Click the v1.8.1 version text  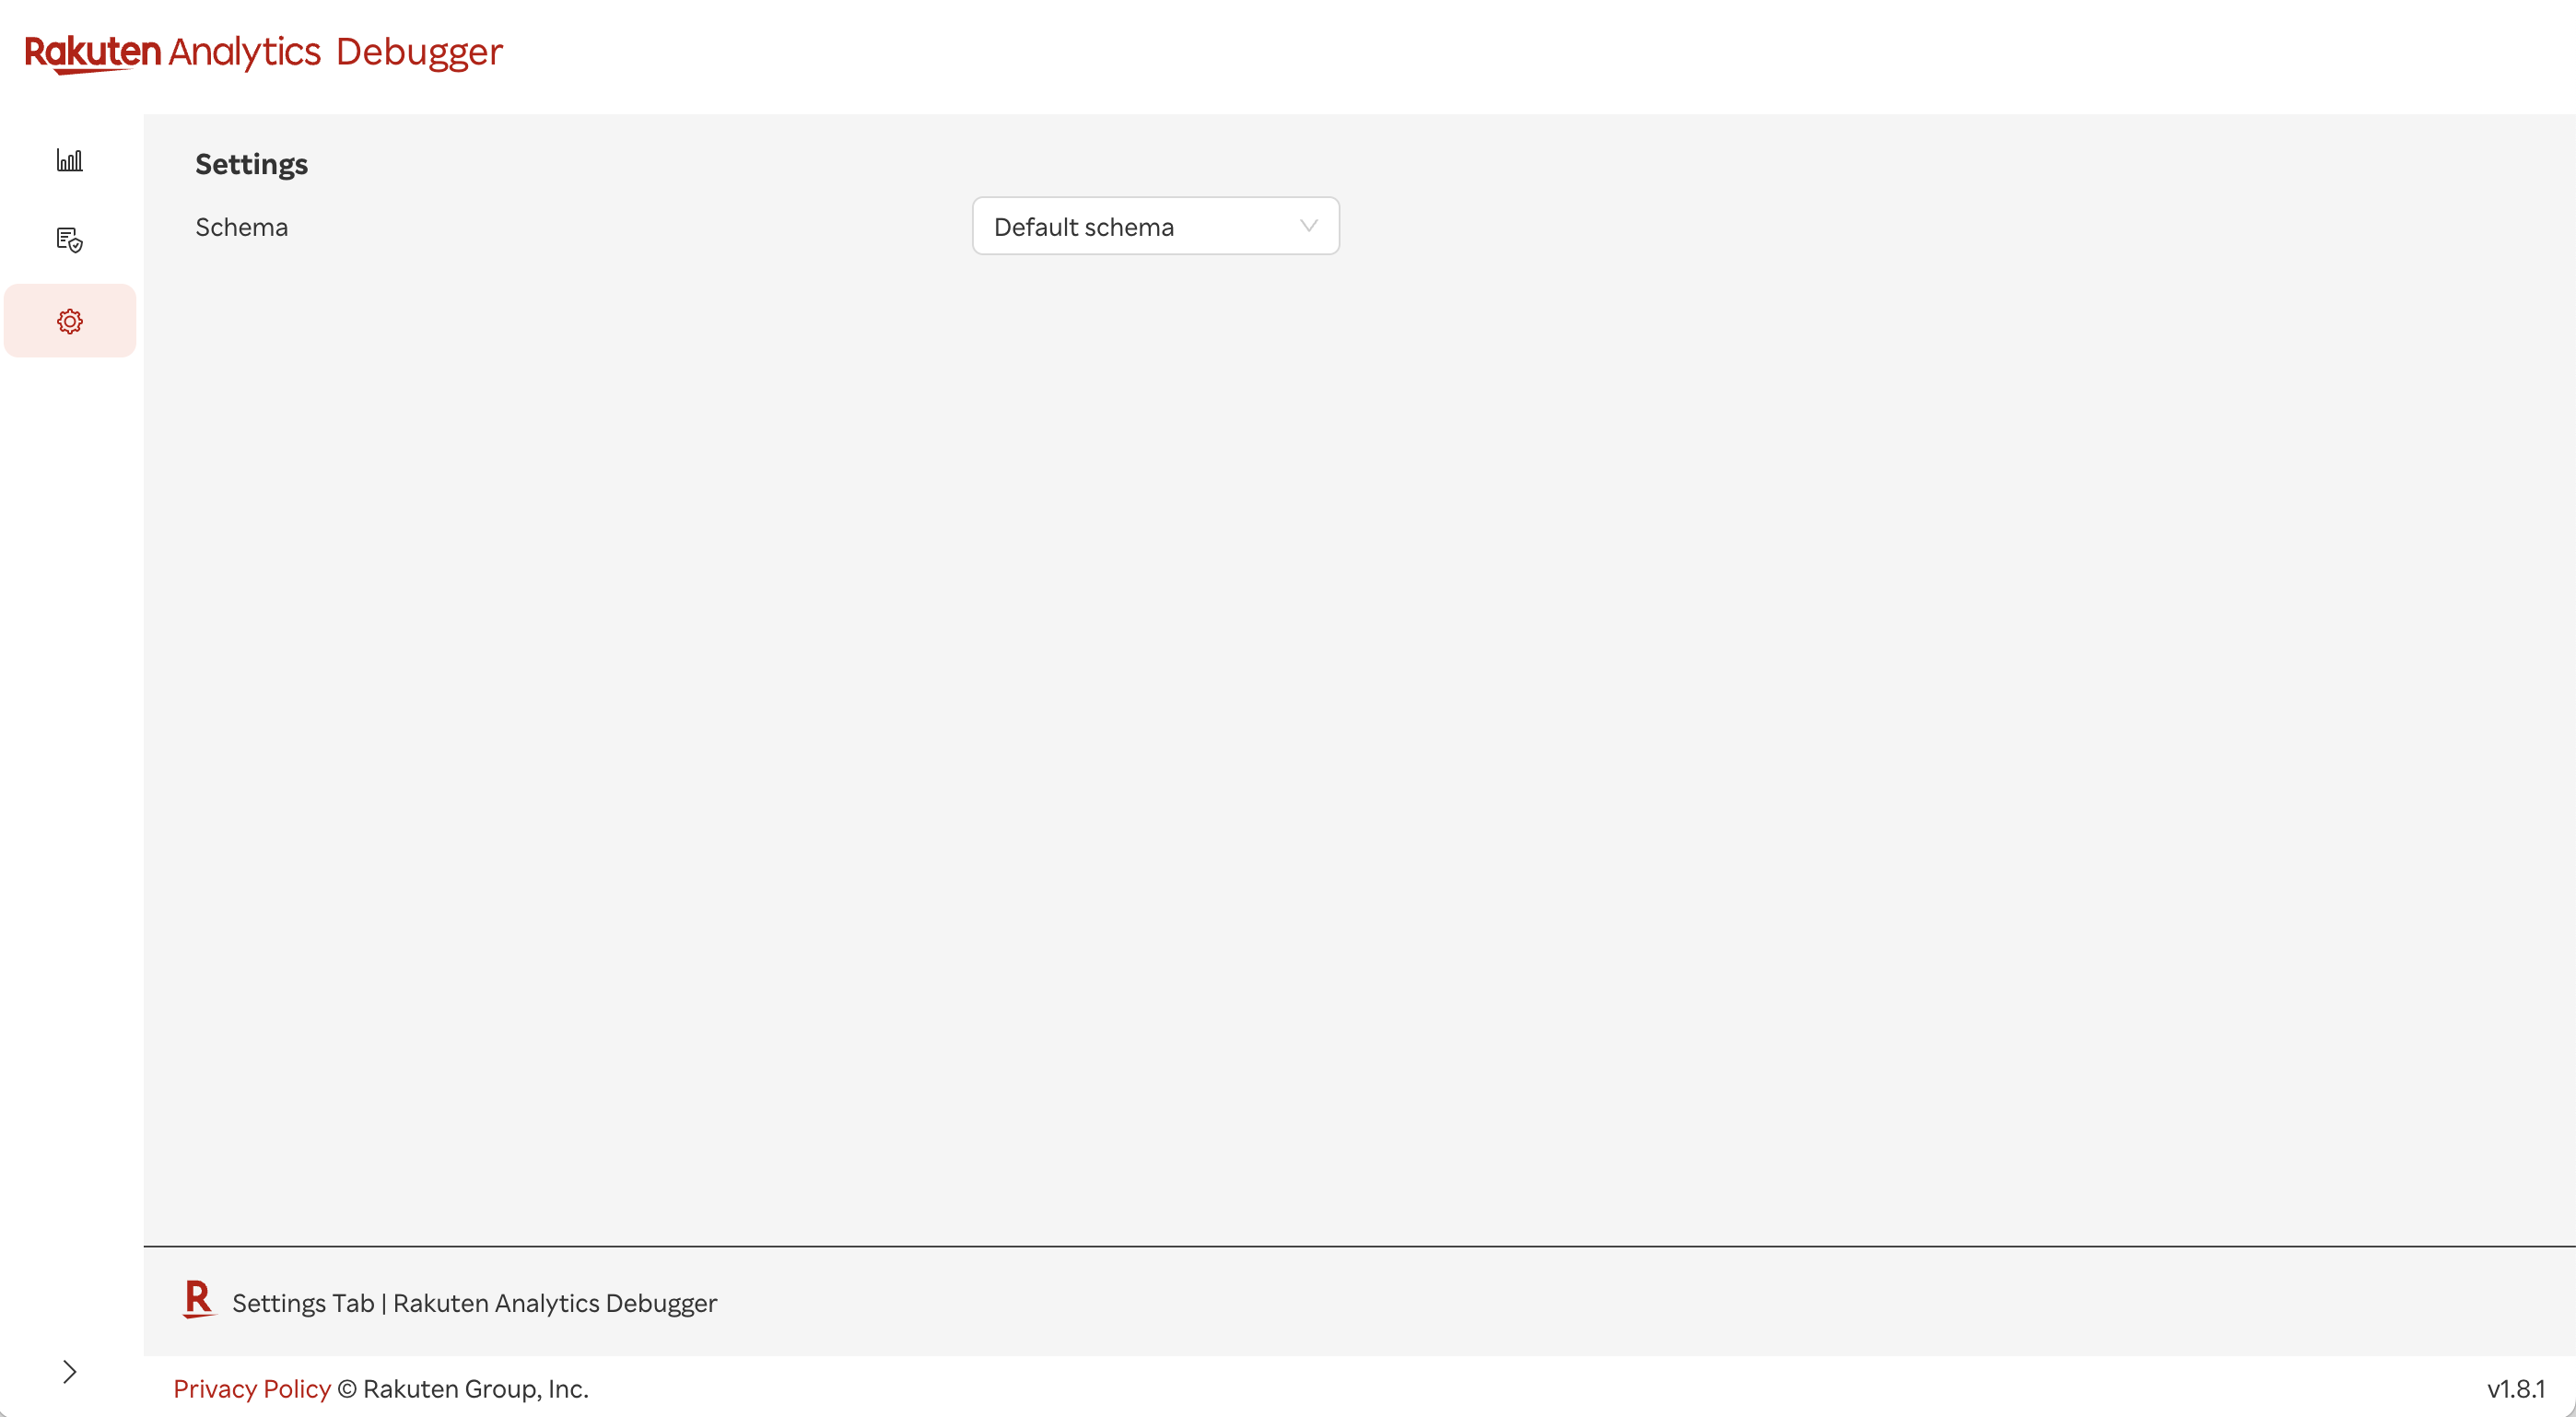pos(2516,1389)
